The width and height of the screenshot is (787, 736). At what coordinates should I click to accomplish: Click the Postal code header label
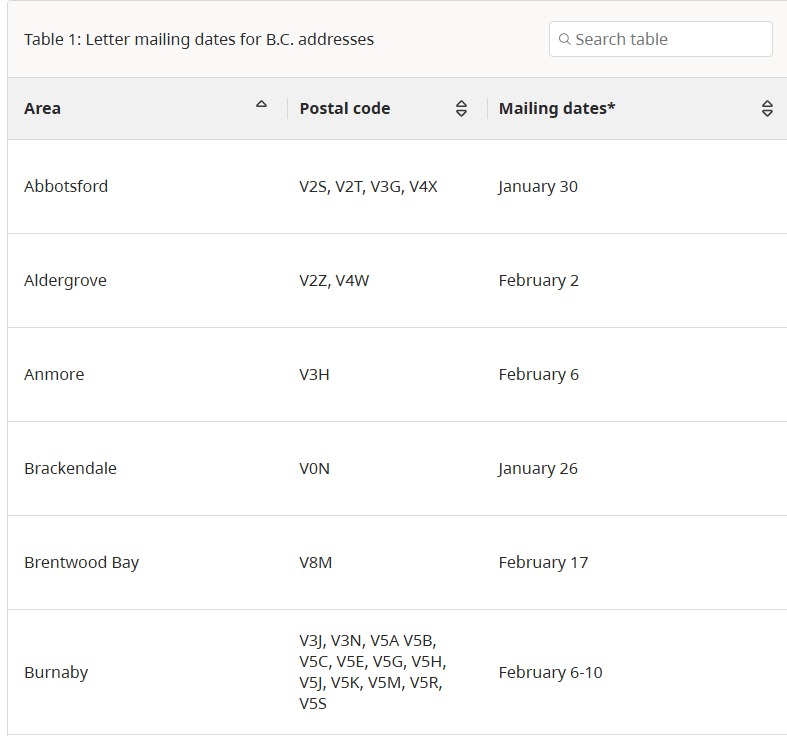click(345, 108)
